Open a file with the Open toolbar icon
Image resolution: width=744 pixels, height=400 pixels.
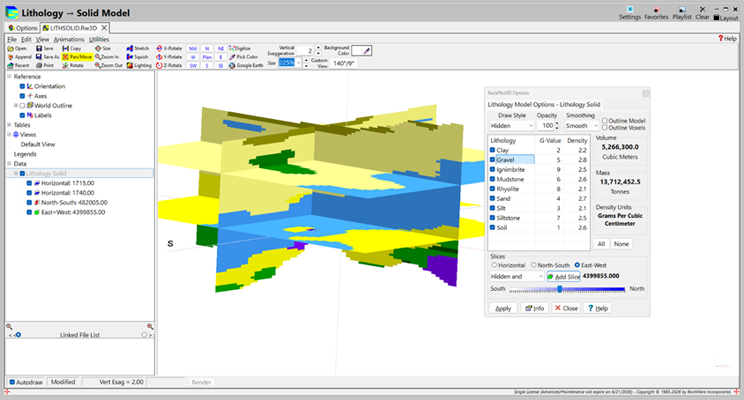pos(18,48)
